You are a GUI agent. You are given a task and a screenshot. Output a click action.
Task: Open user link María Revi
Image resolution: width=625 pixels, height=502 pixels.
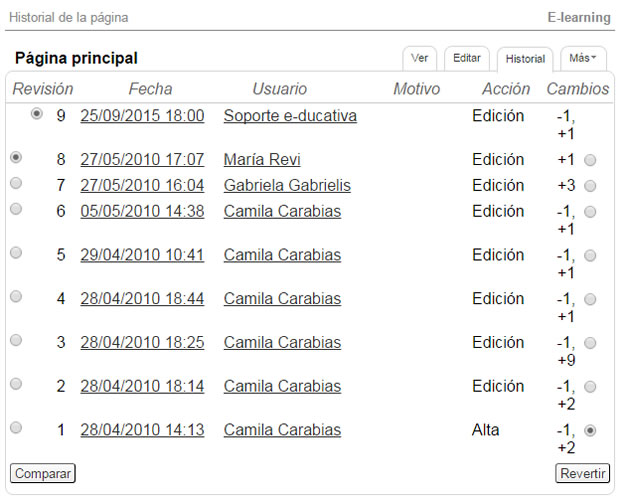coord(262,159)
